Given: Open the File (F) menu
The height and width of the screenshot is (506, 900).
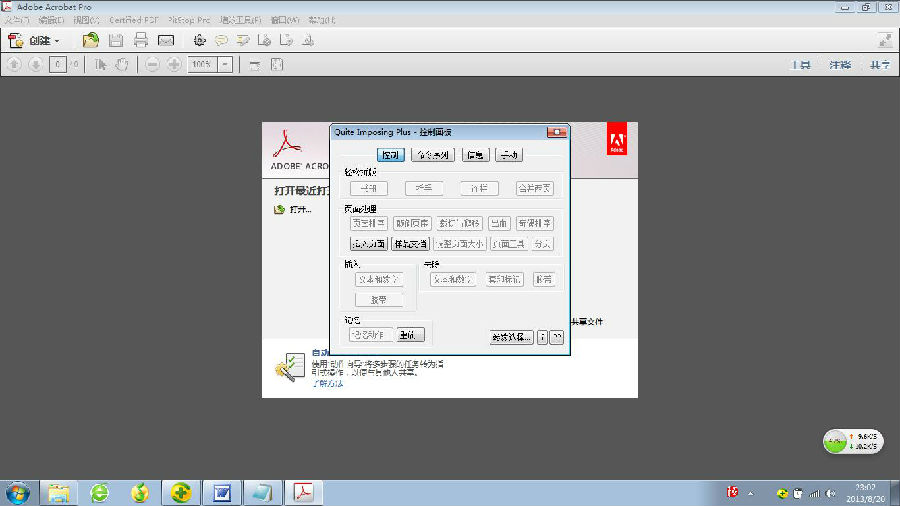Looking at the screenshot, I should 17,20.
